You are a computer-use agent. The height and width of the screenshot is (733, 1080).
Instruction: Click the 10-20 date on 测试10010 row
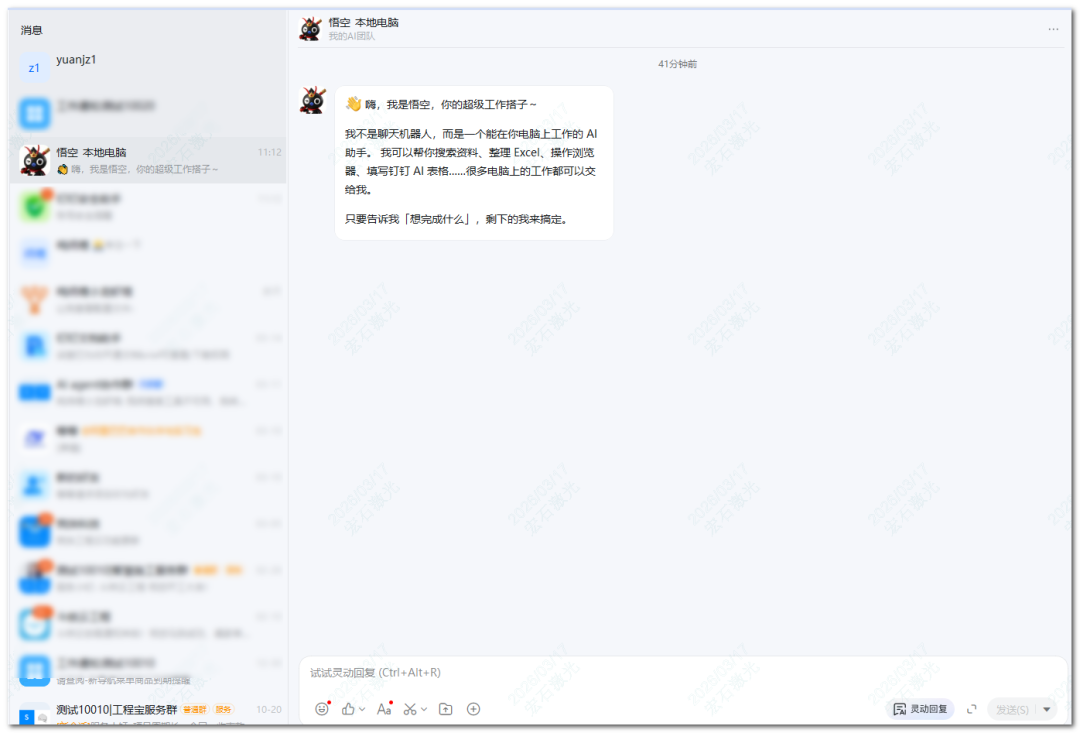269,710
